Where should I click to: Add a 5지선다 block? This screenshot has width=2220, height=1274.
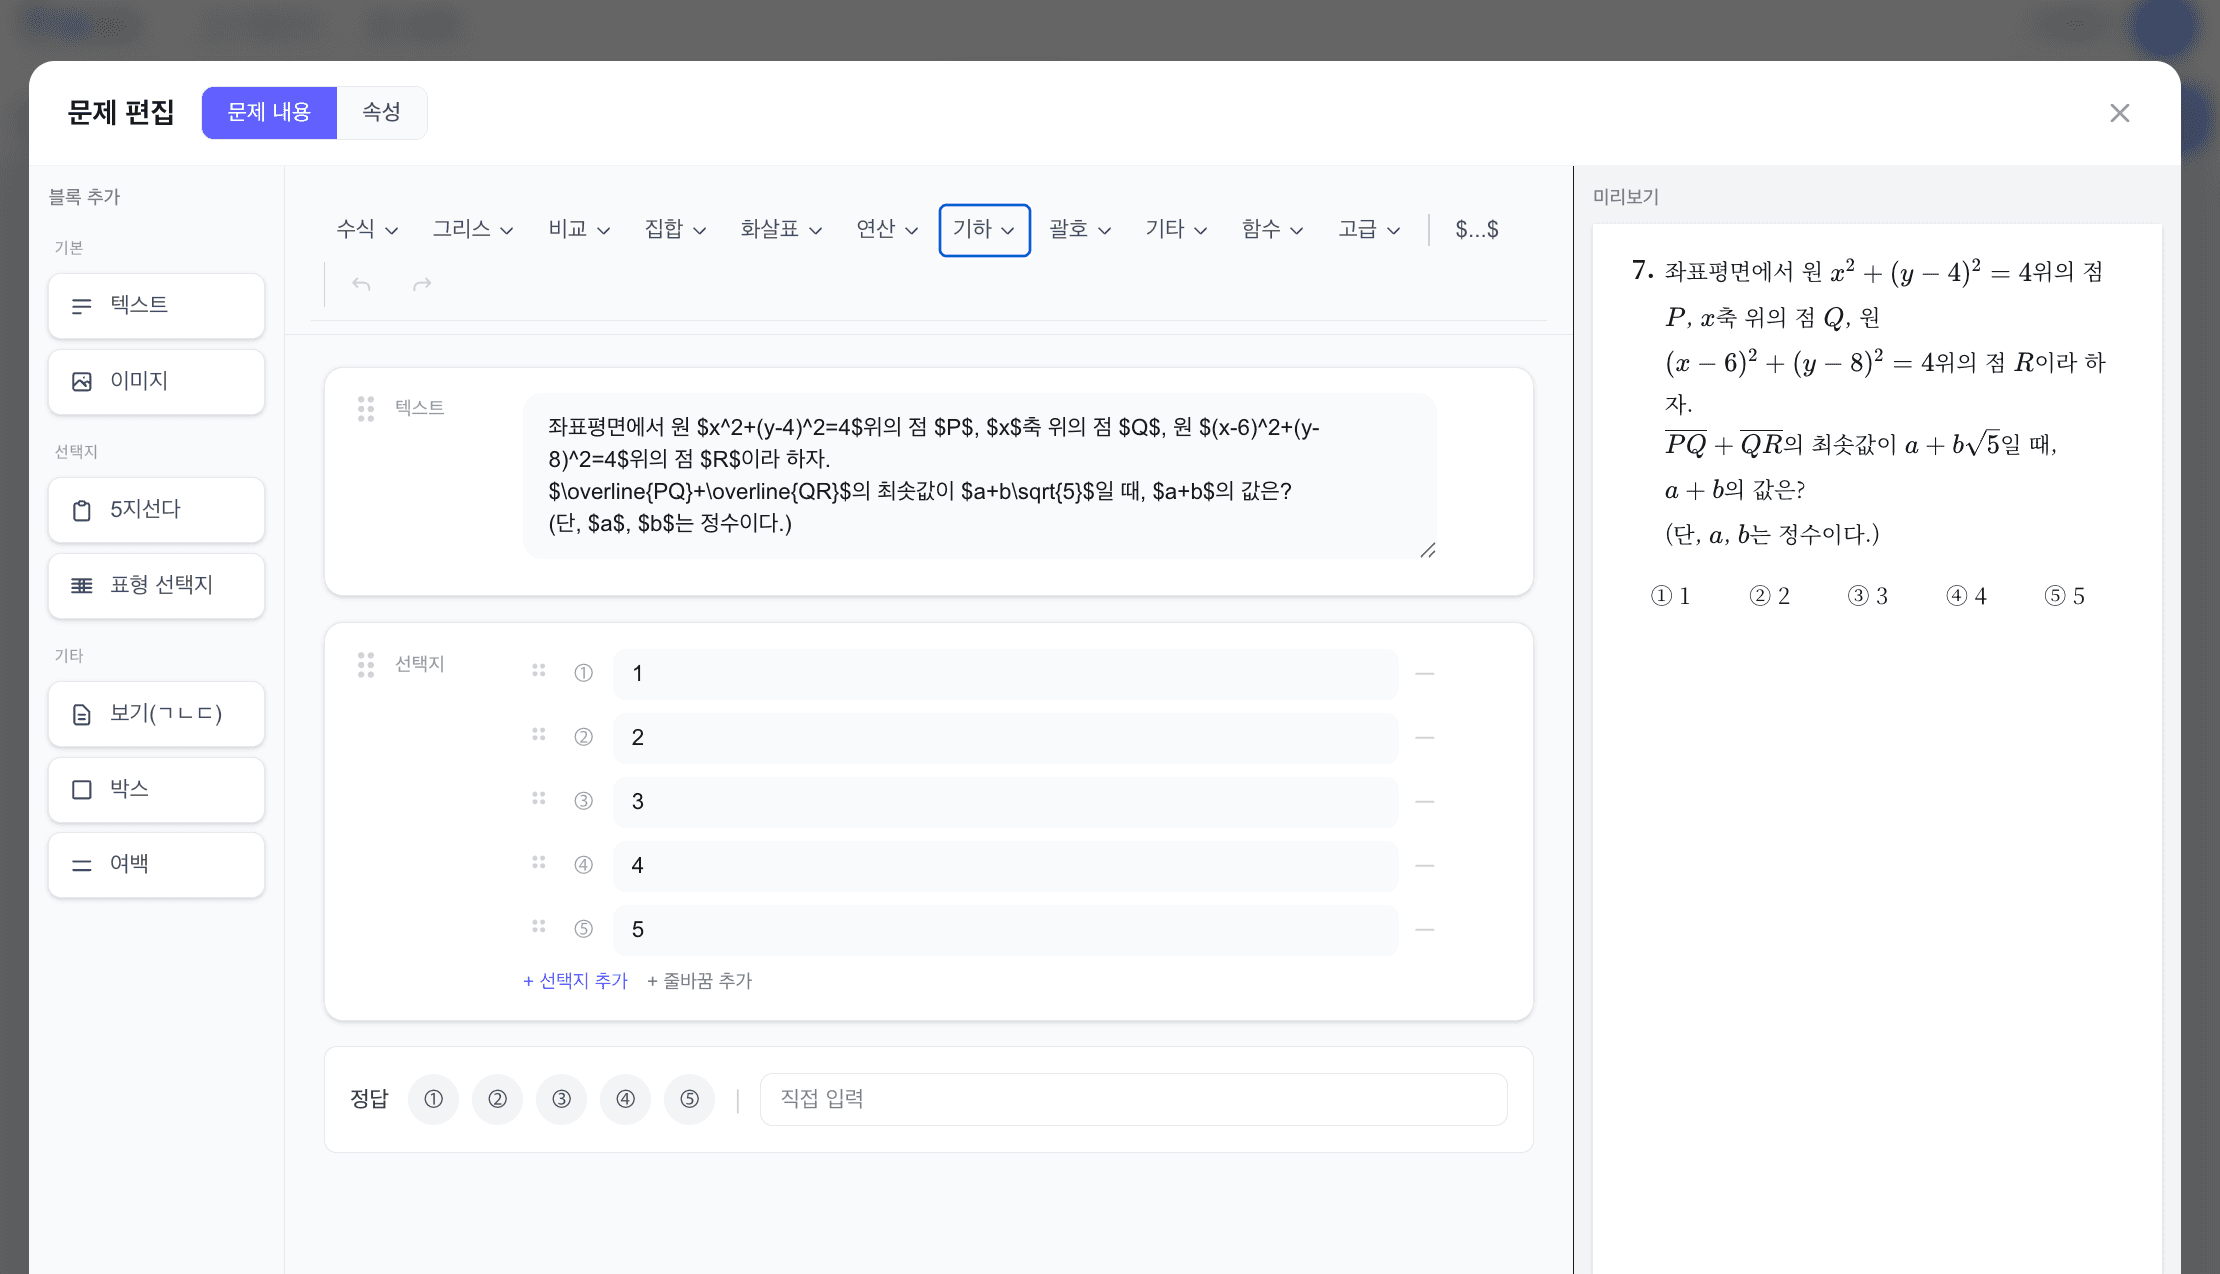pyautogui.click(x=156, y=509)
